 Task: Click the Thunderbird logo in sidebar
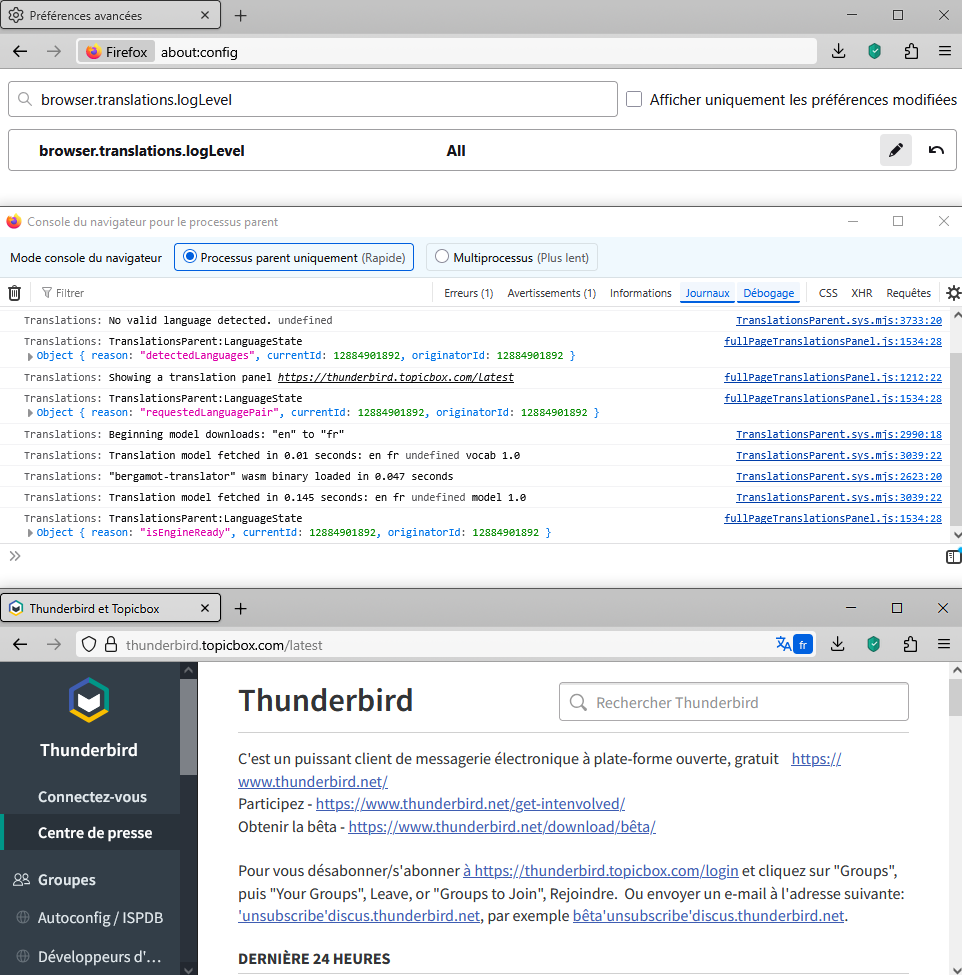tap(89, 700)
